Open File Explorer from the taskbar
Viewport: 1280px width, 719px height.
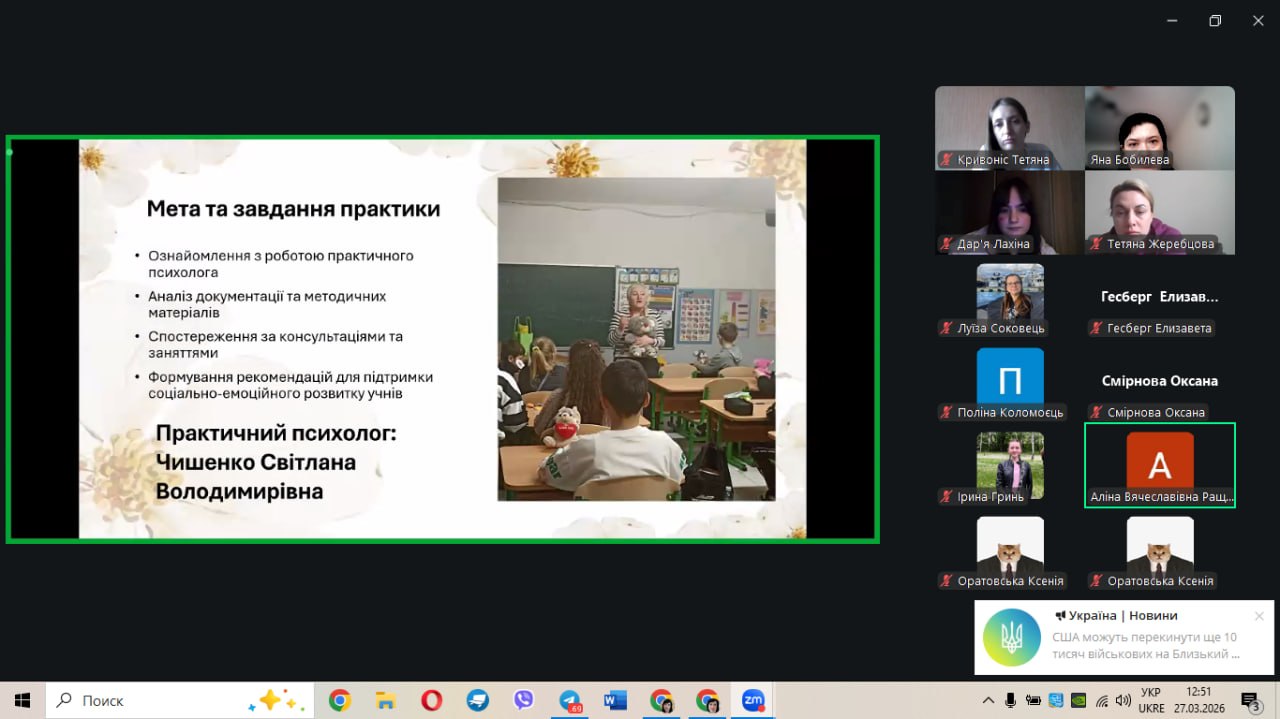coord(386,700)
